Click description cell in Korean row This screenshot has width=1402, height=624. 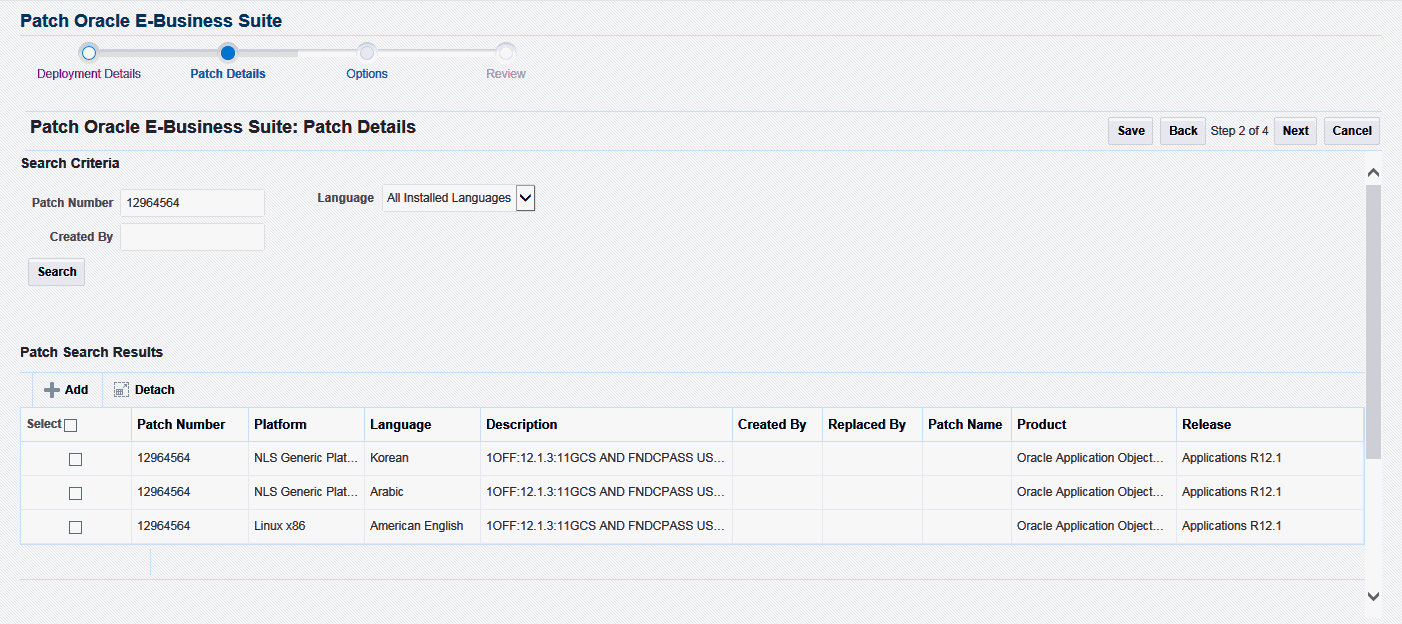coord(606,458)
